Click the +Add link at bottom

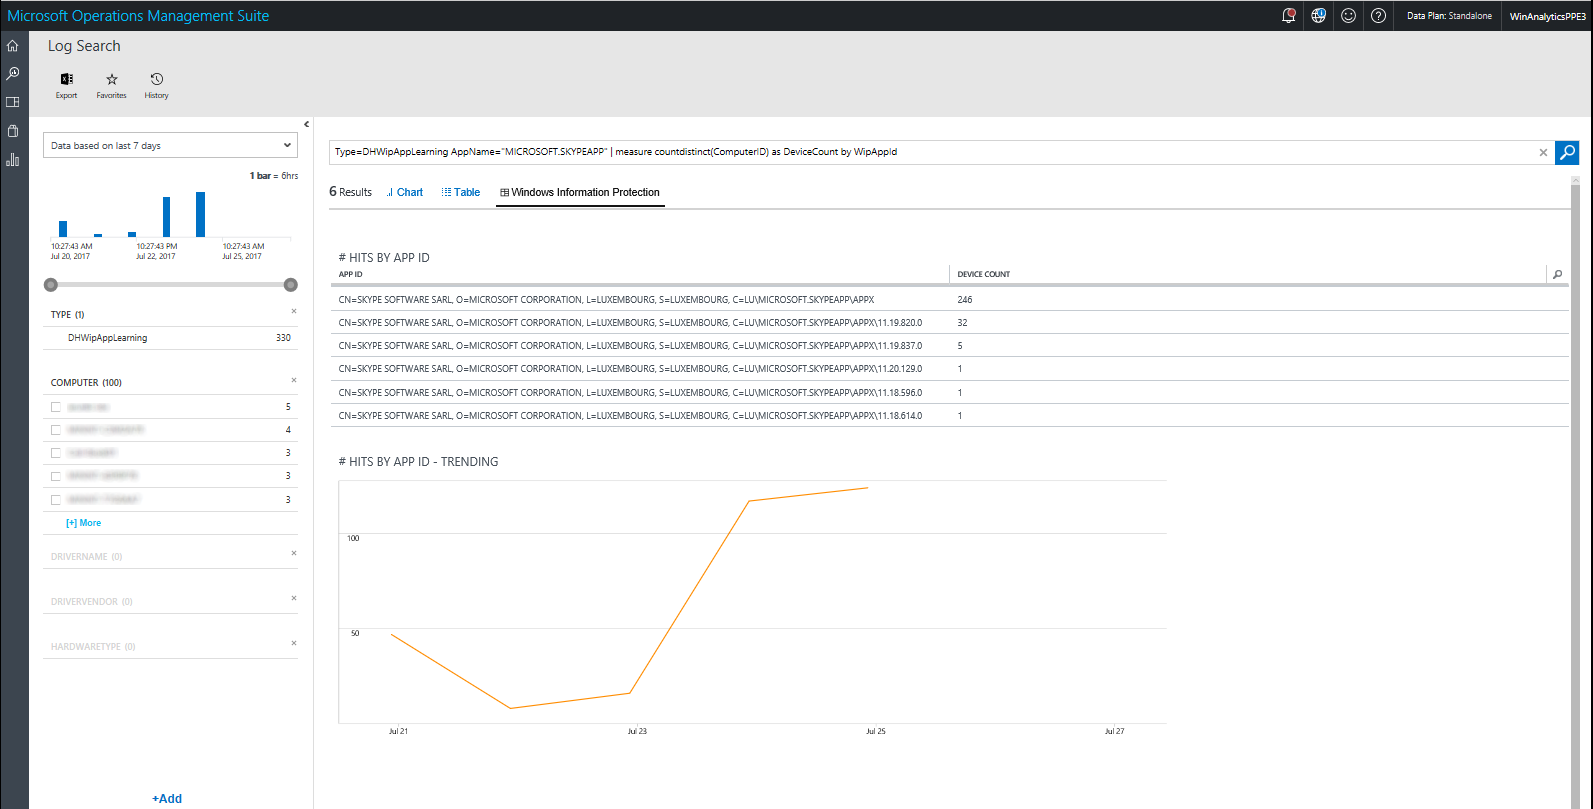(x=167, y=798)
